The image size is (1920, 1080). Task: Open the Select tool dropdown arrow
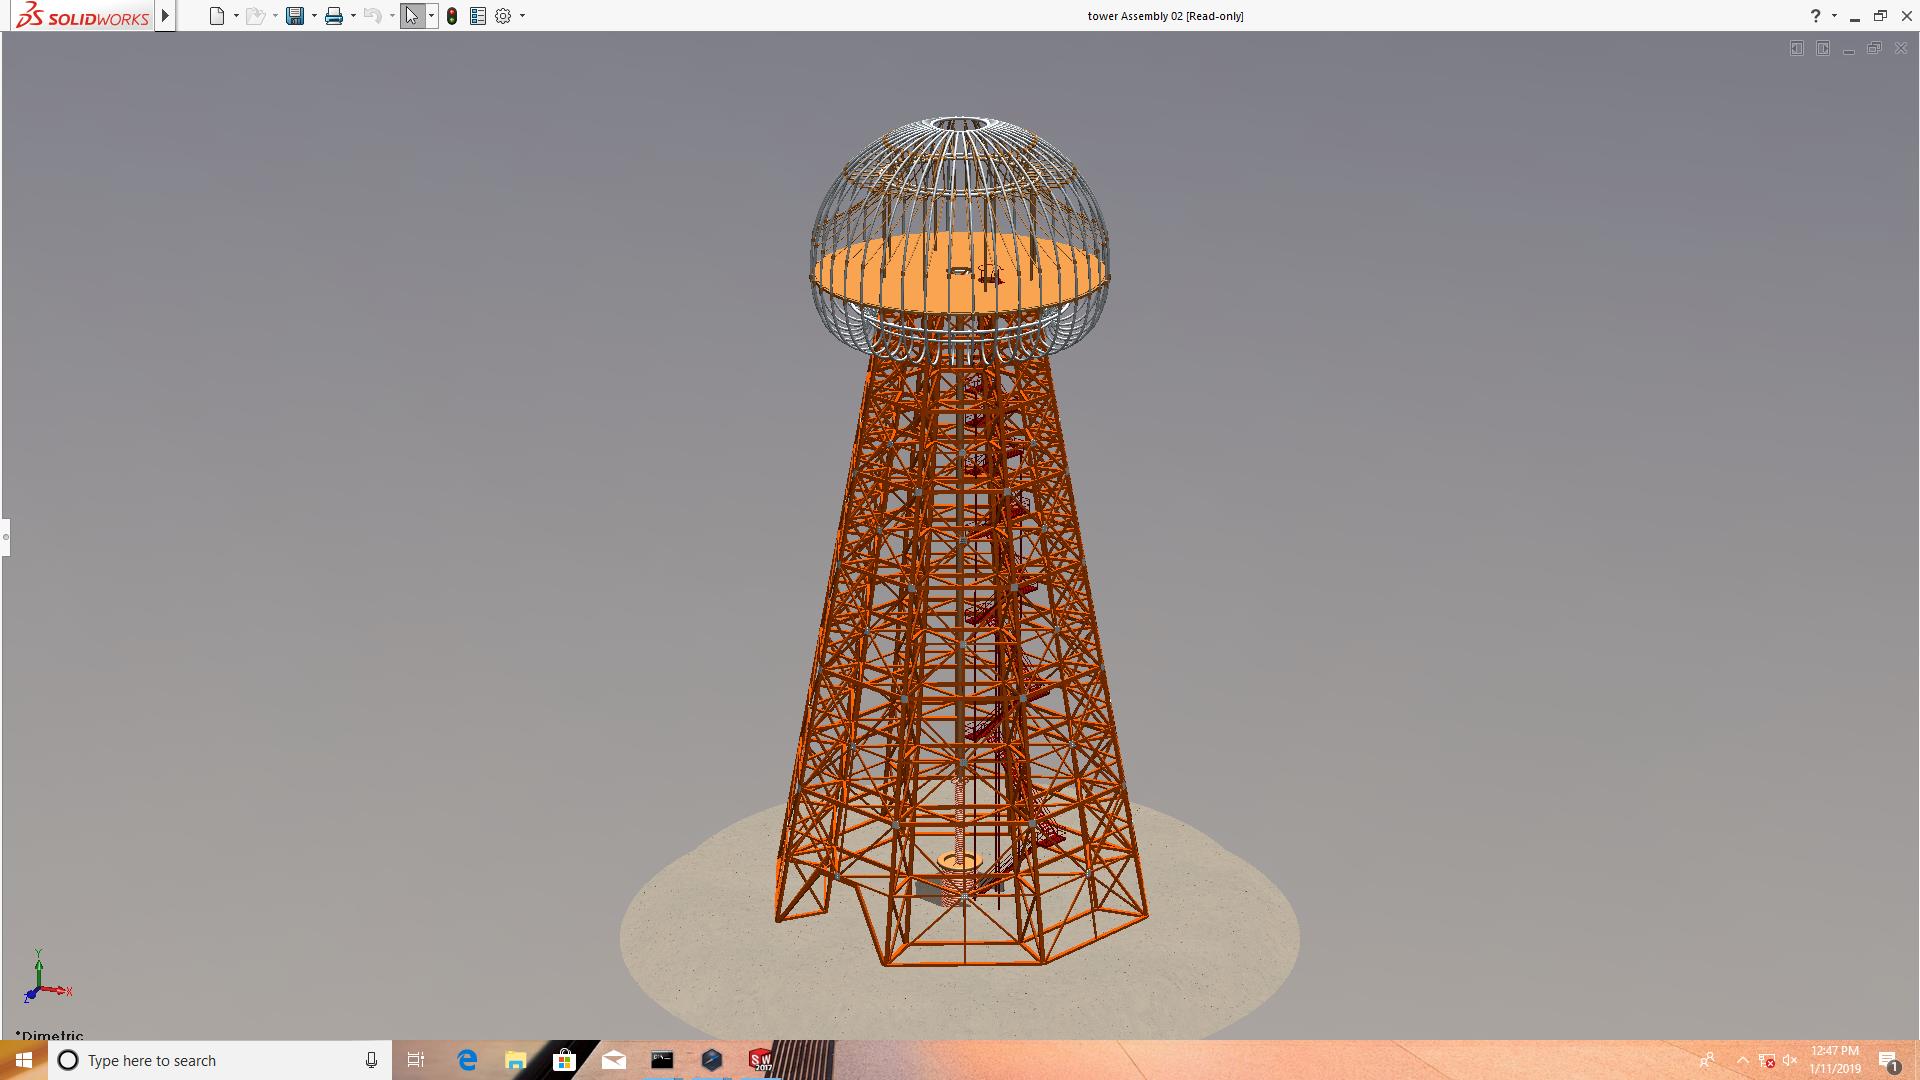coord(431,16)
